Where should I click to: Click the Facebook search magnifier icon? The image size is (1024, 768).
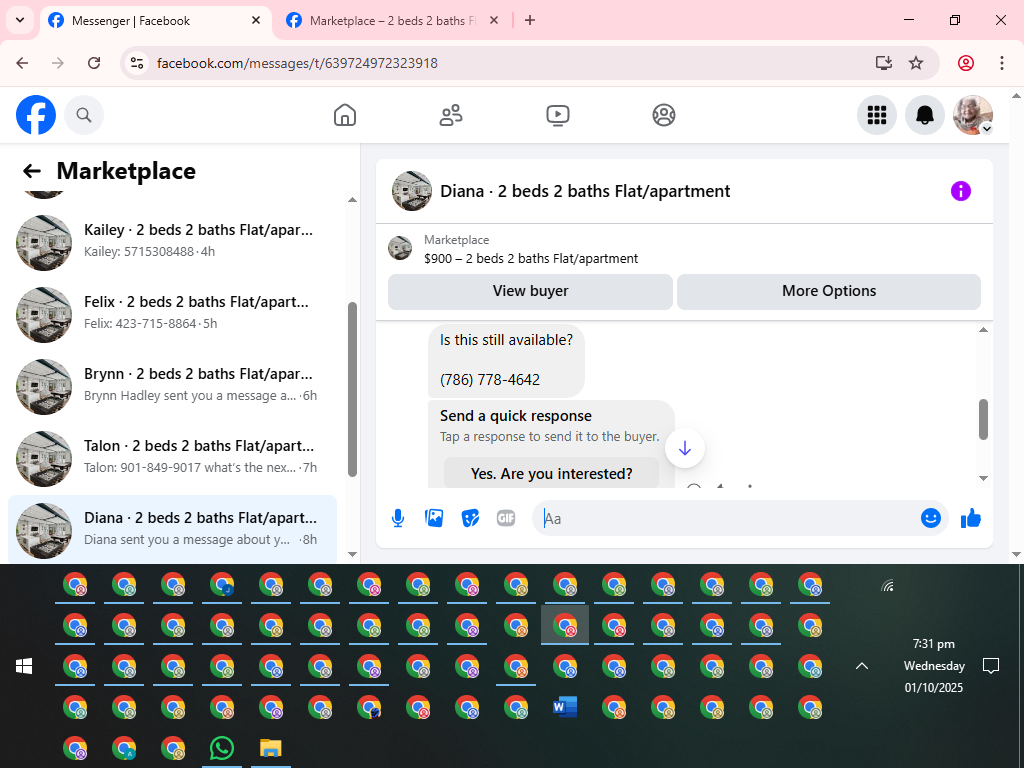click(84, 115)
